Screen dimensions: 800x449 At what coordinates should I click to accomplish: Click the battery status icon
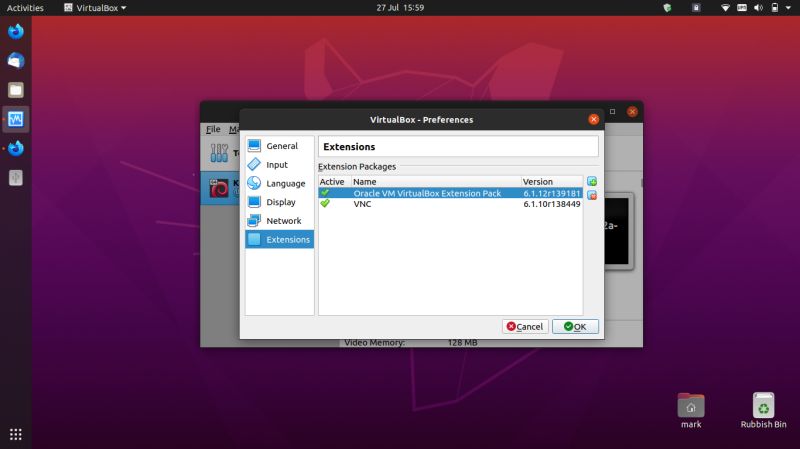pos(774,8)
